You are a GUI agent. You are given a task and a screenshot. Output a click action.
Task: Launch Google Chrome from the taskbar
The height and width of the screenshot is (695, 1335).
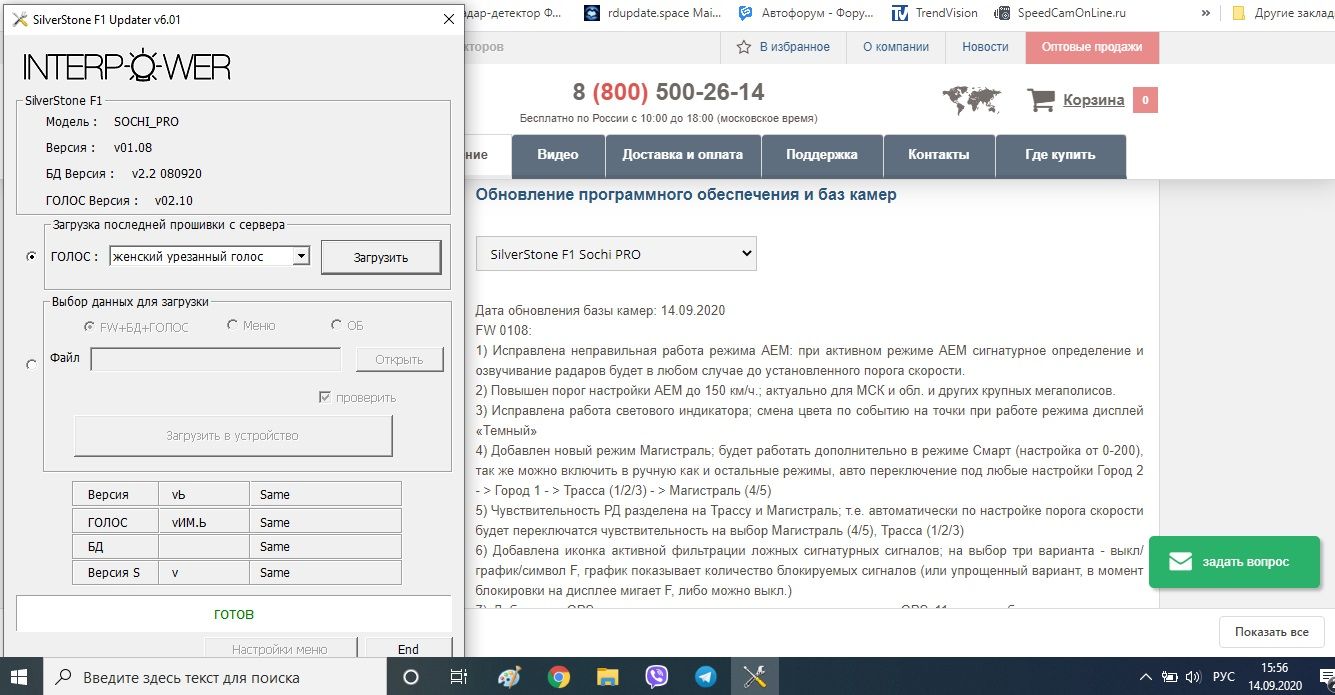(x=559, y=677)
